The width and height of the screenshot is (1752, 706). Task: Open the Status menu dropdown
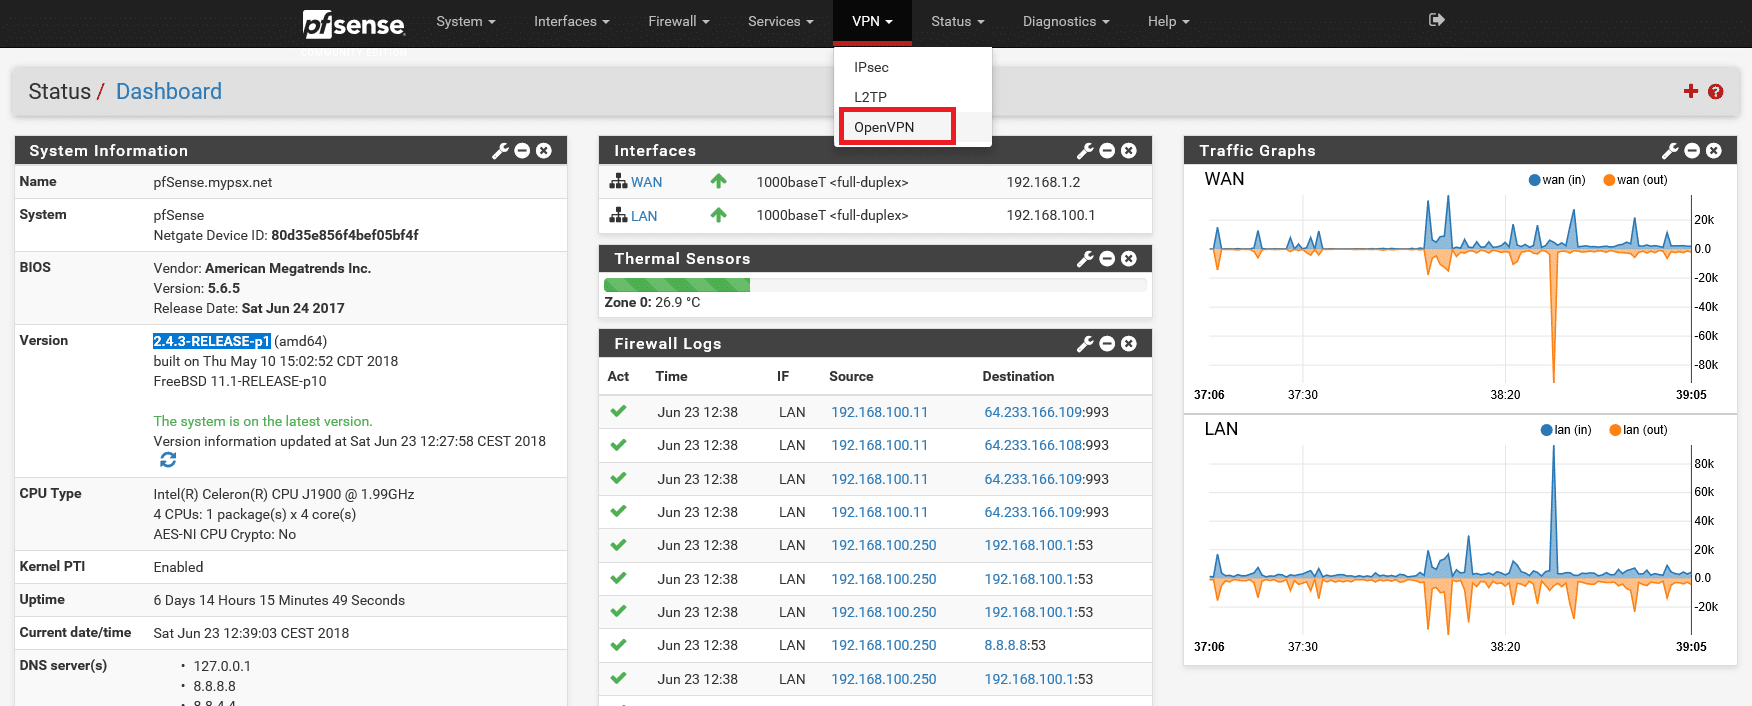coord(957,21)
